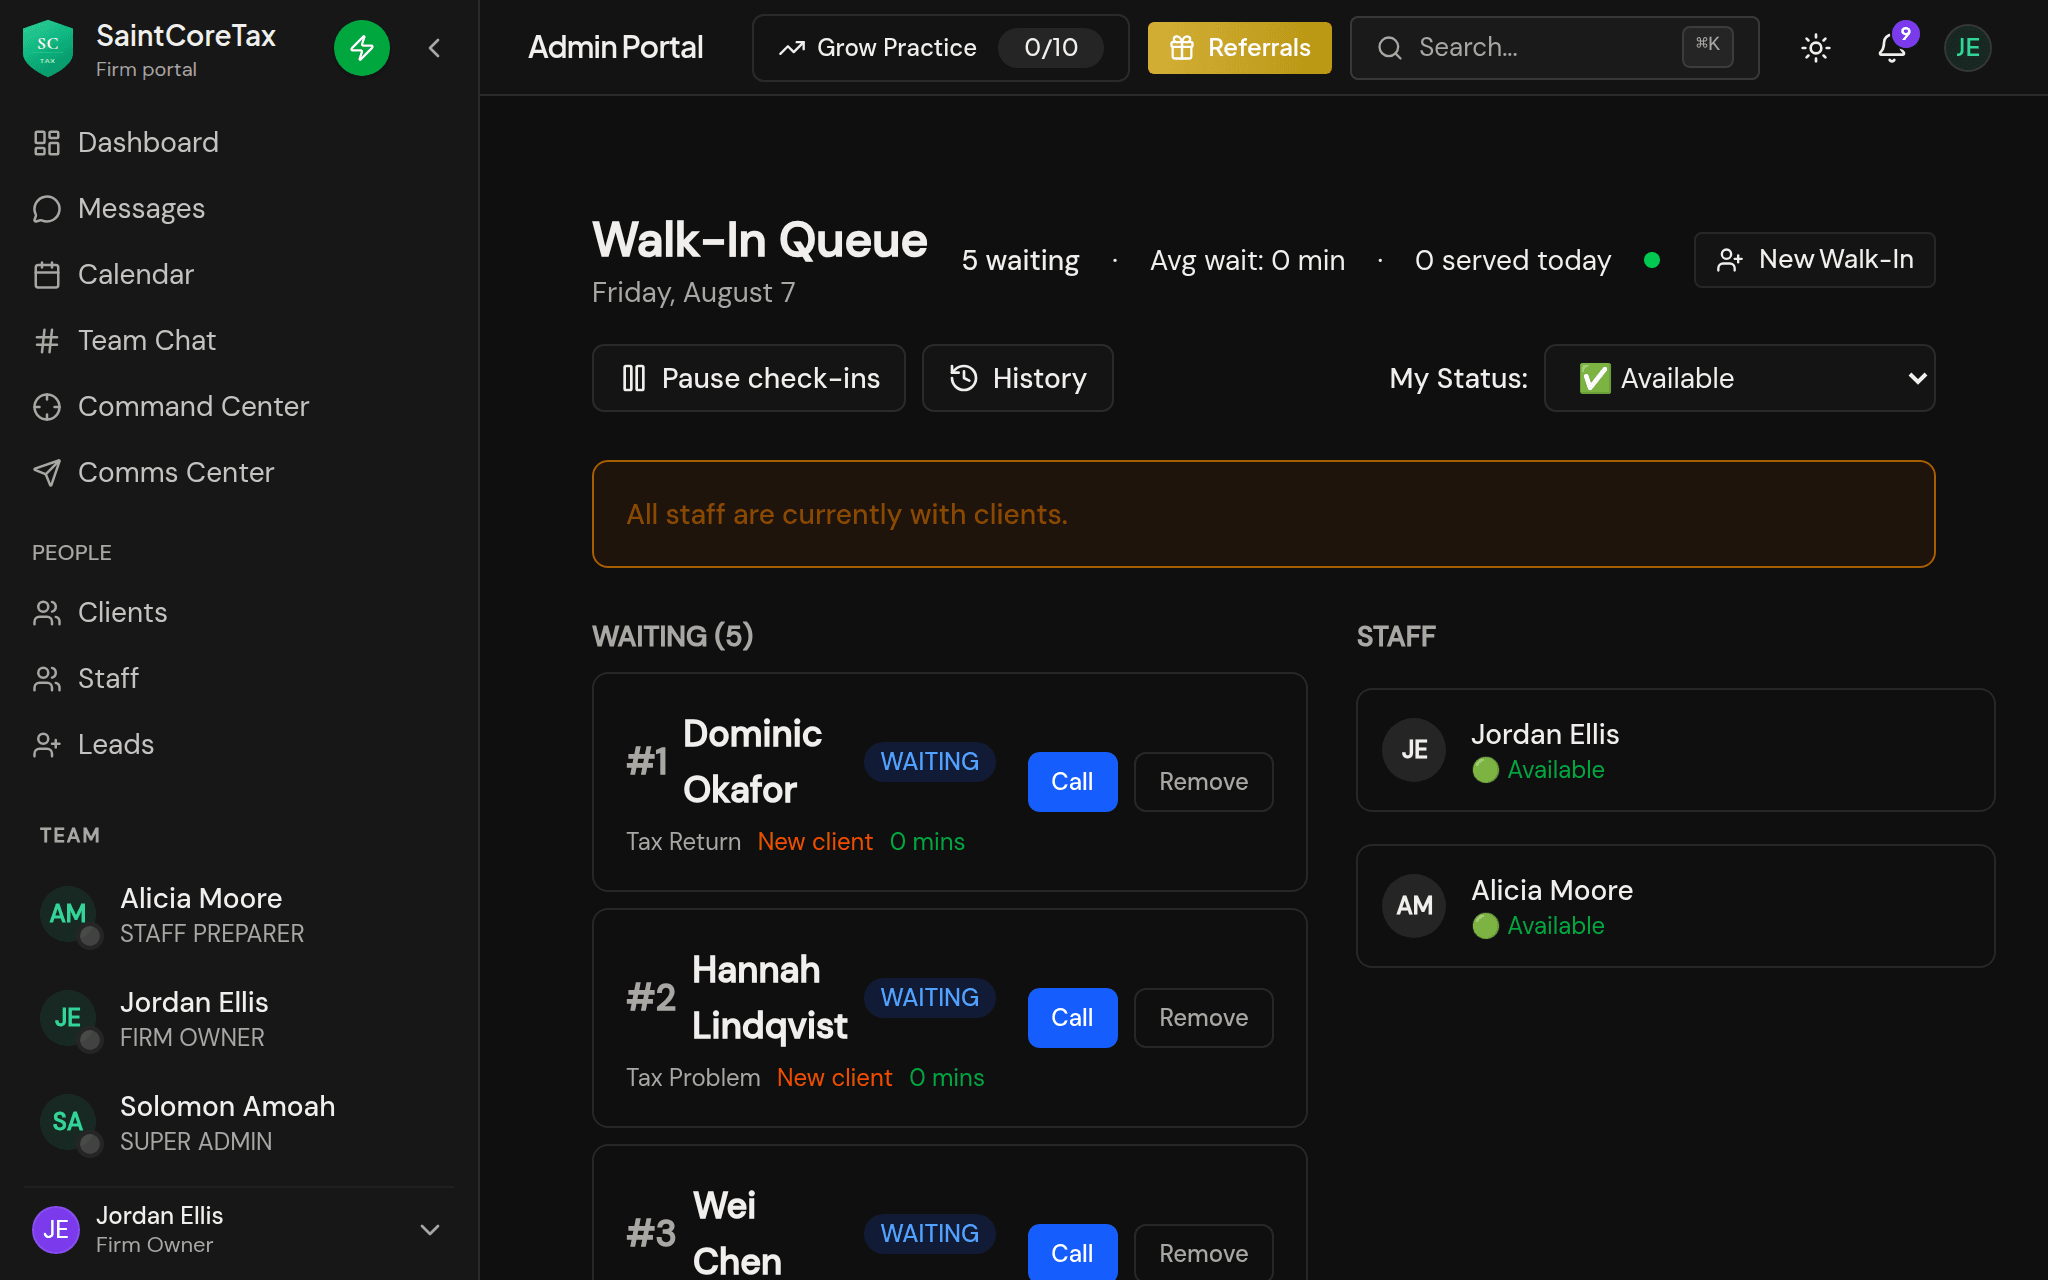The width and height of the screenshot is (2048, 1280).
Task: Click the 0/10 progress badge
Action: [x=1051, y=48]
